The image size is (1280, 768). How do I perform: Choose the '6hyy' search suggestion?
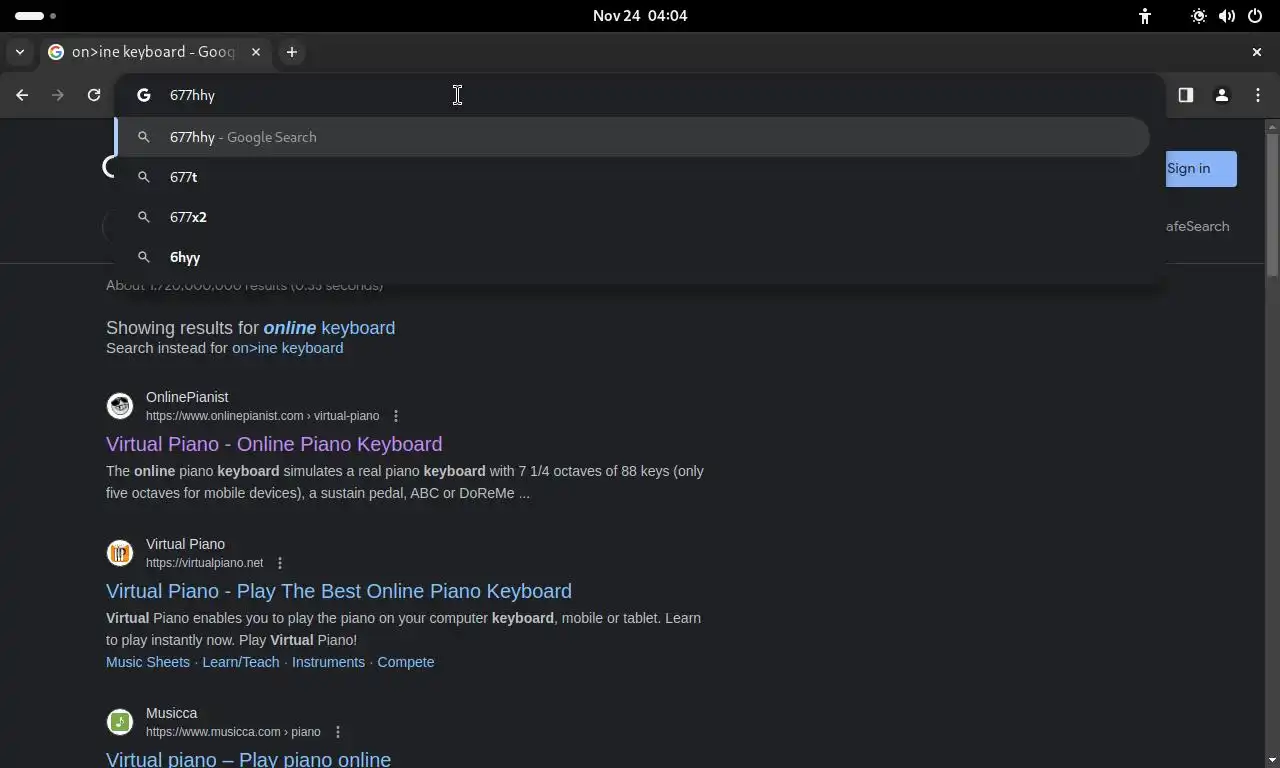click(x=632, y=257)
